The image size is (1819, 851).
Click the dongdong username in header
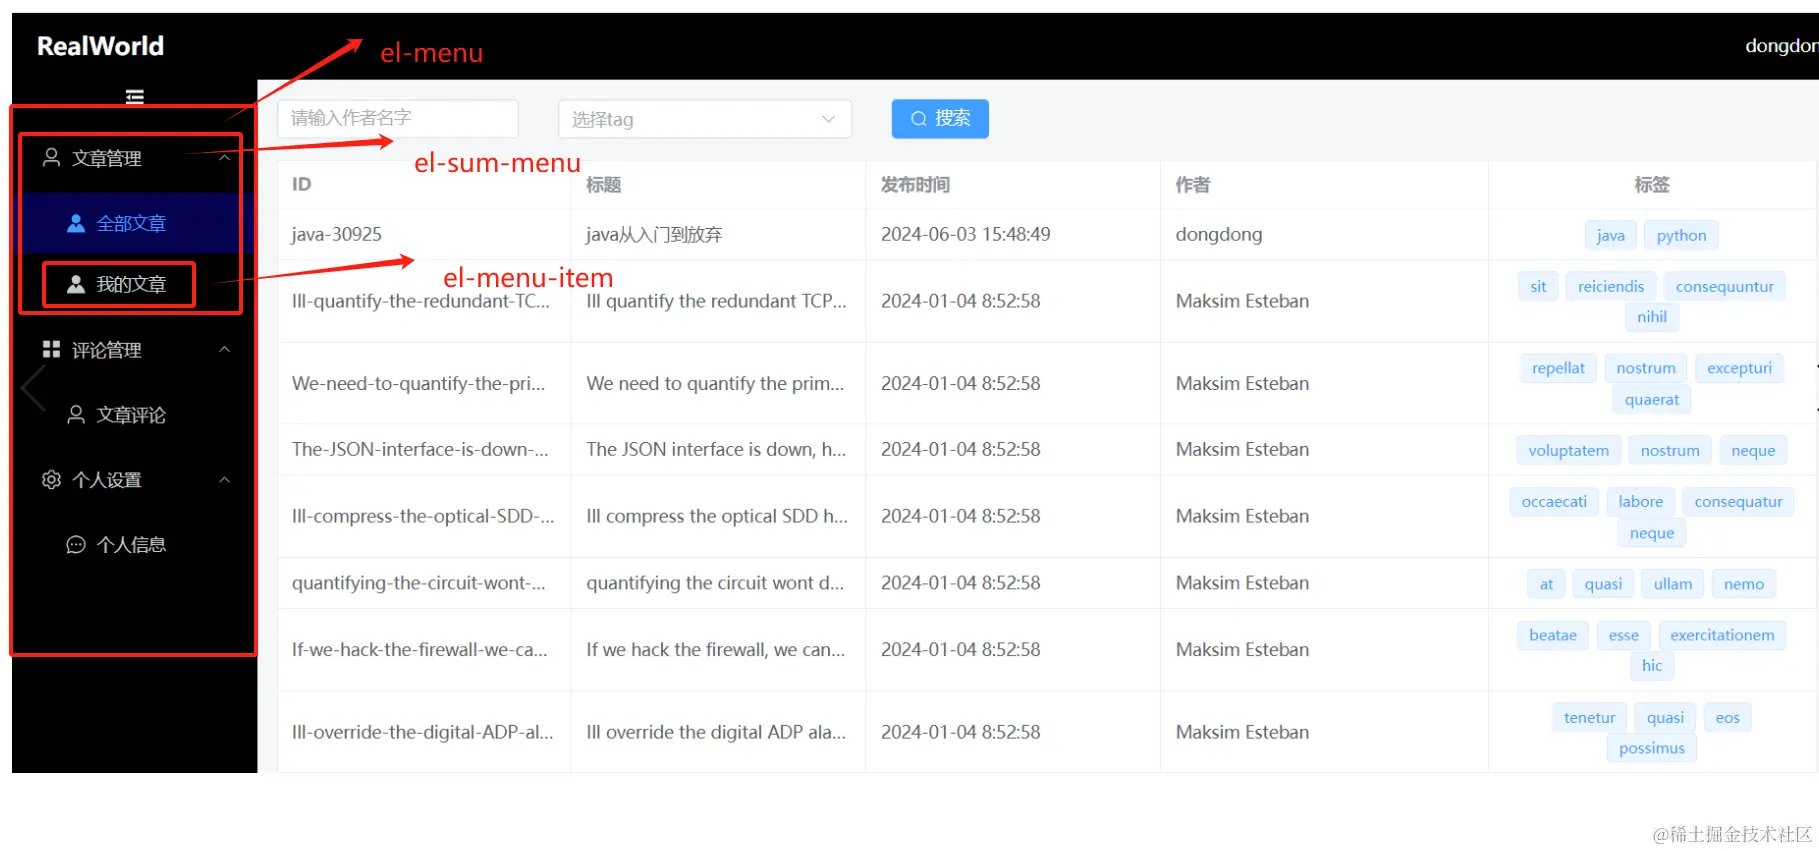point(1780,46)
